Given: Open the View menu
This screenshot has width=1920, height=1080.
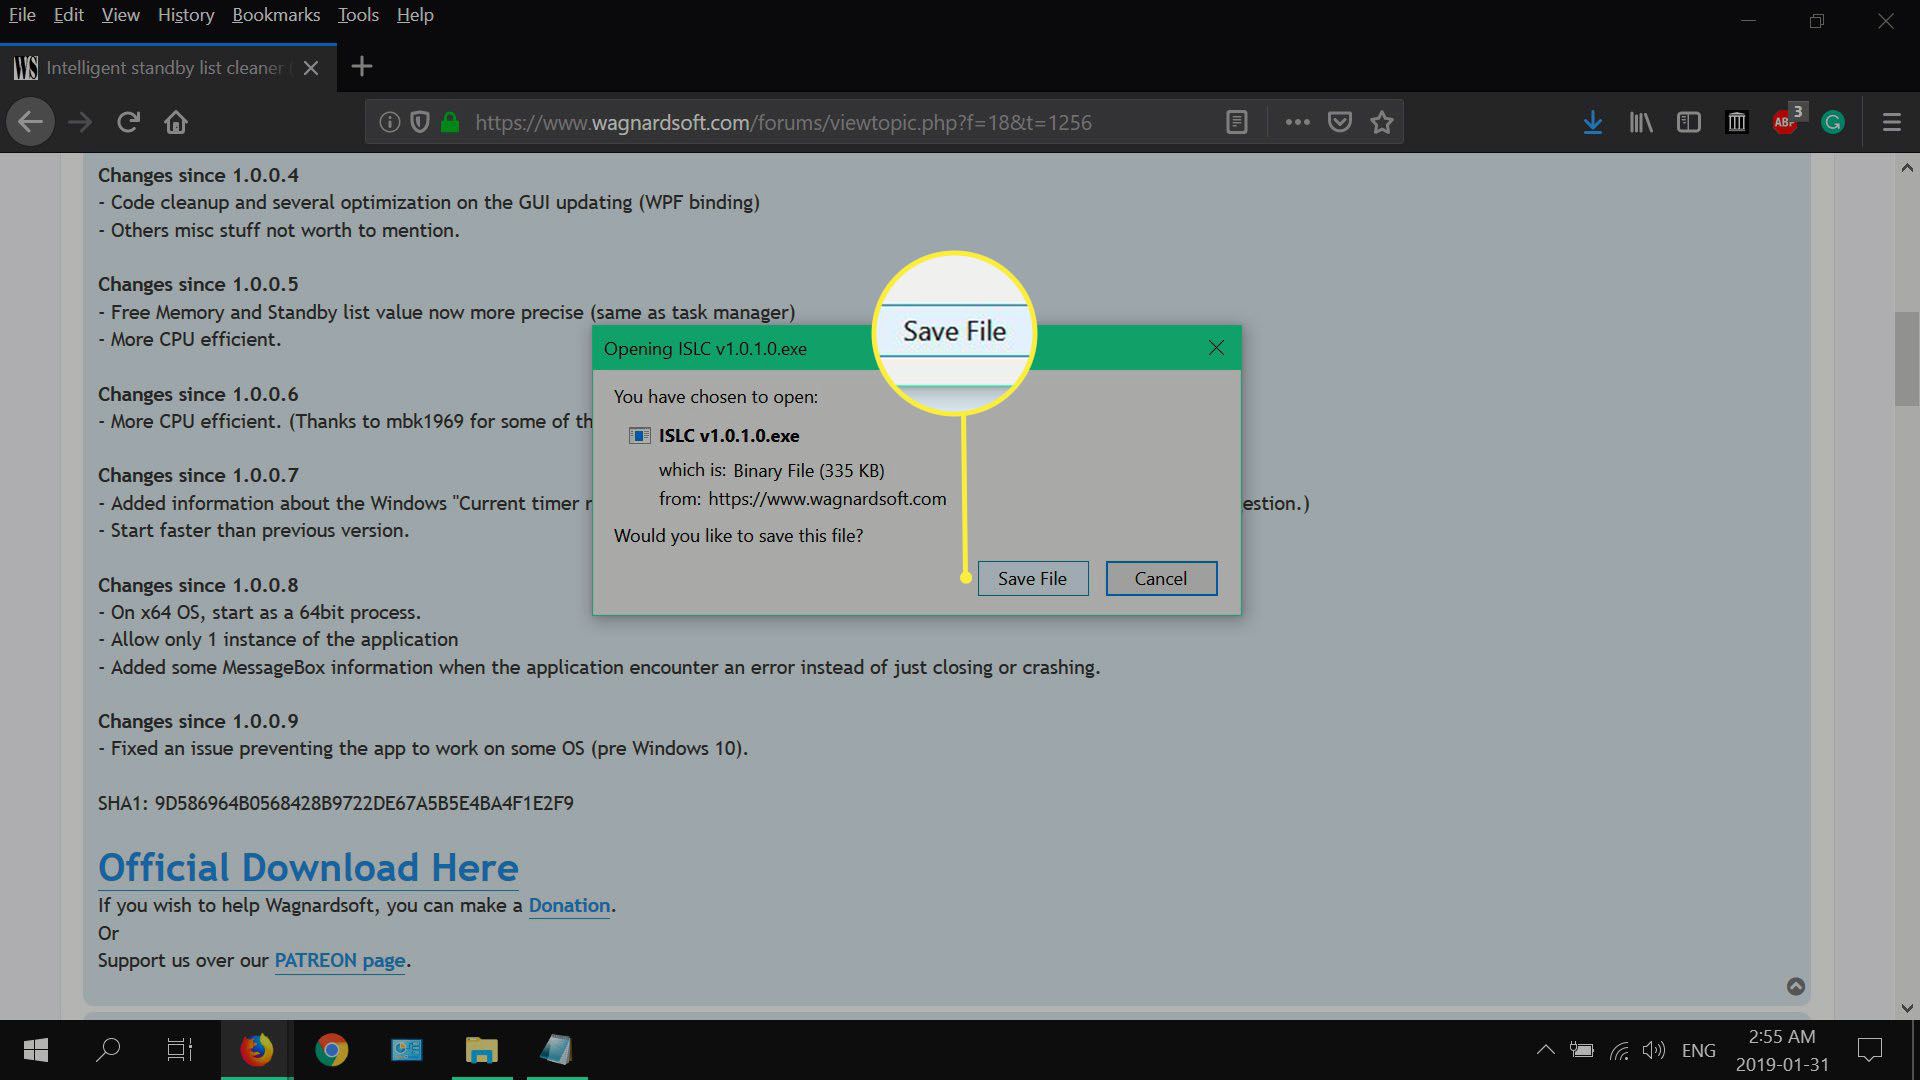Looking at the screenshot, I should click(x=120, y=15).
